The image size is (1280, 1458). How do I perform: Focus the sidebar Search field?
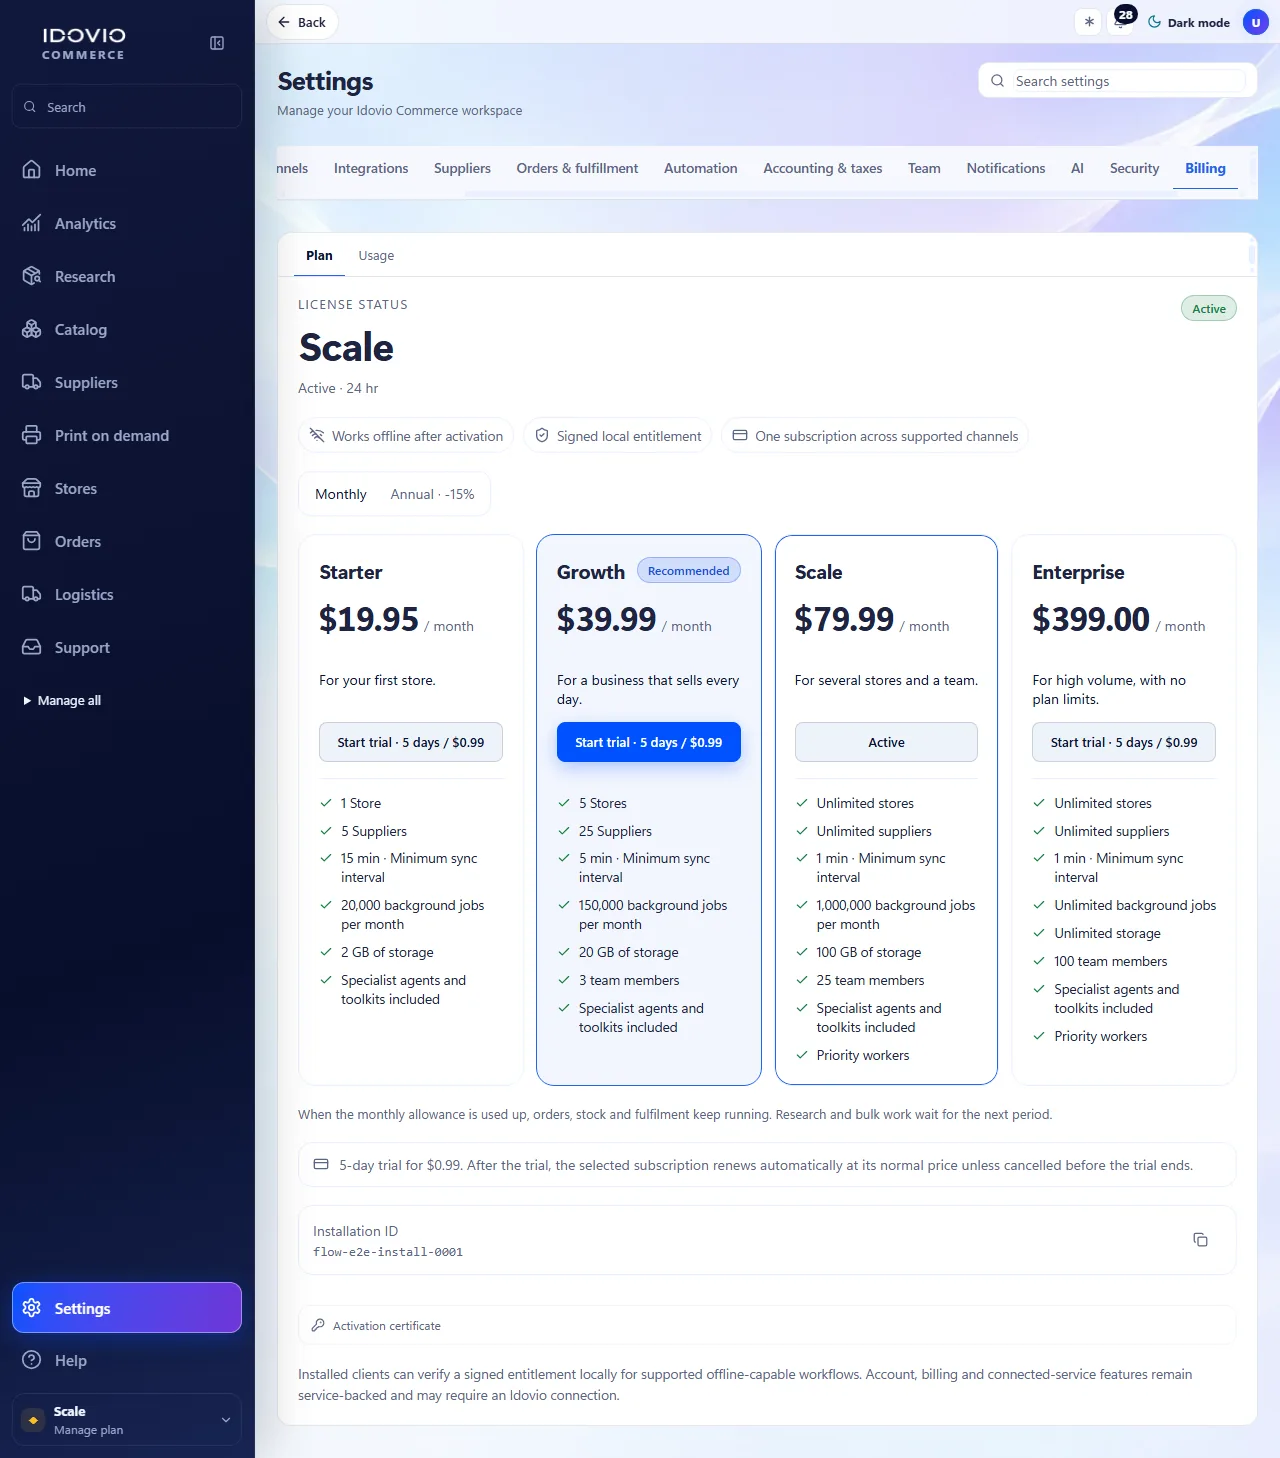coord(127,107)
